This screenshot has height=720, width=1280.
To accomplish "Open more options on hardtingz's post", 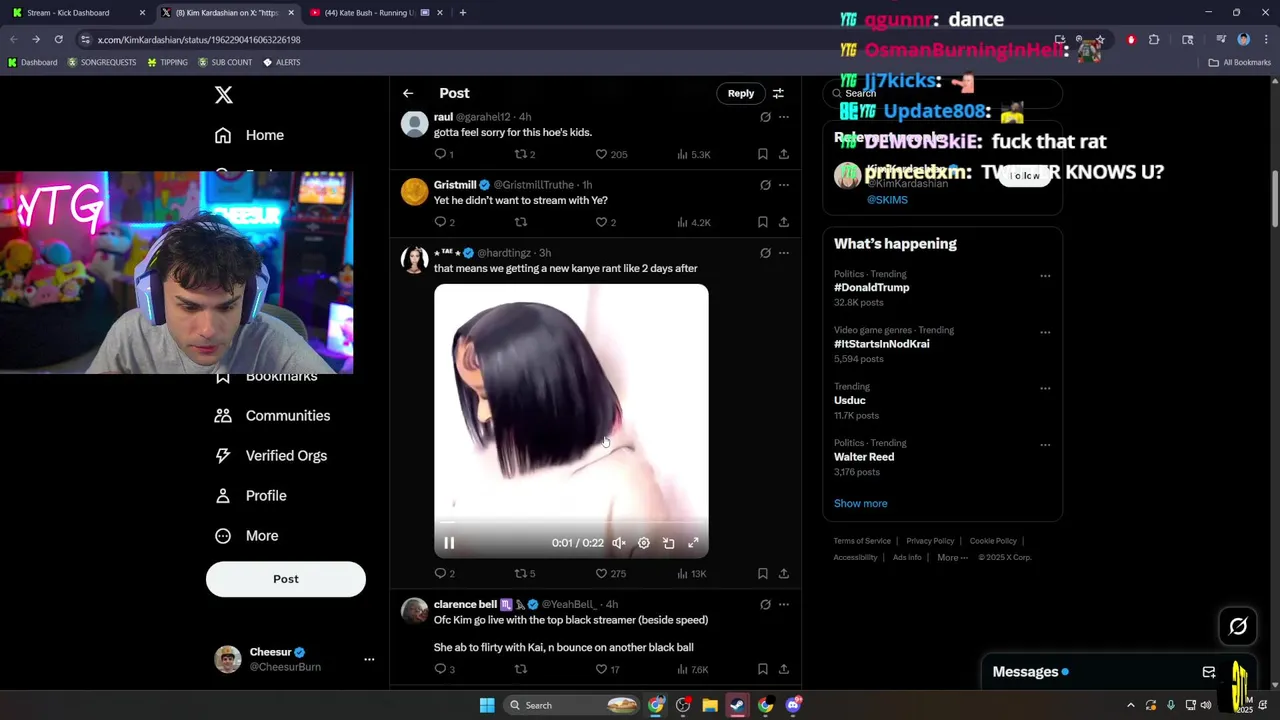I will pos(784,253).
